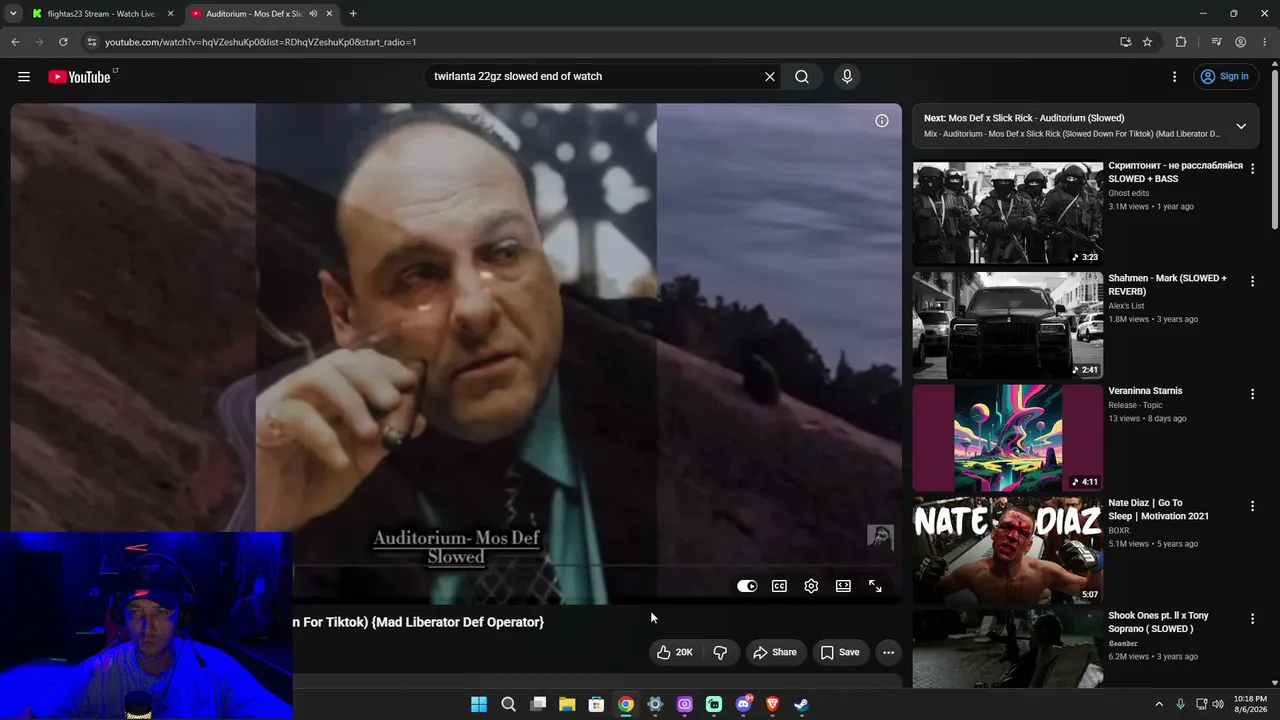Open the tab search dropdown

pos(13,14)
